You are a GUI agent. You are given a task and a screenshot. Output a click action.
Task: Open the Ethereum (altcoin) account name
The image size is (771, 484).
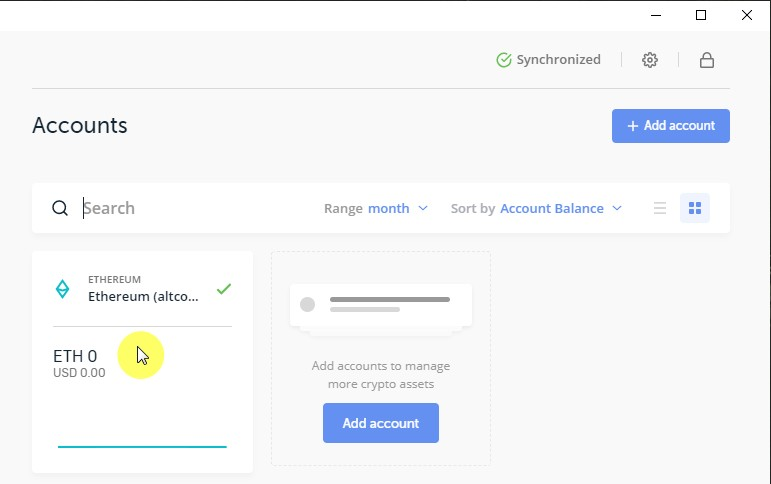pyautogui.click(x=144, y=296)
